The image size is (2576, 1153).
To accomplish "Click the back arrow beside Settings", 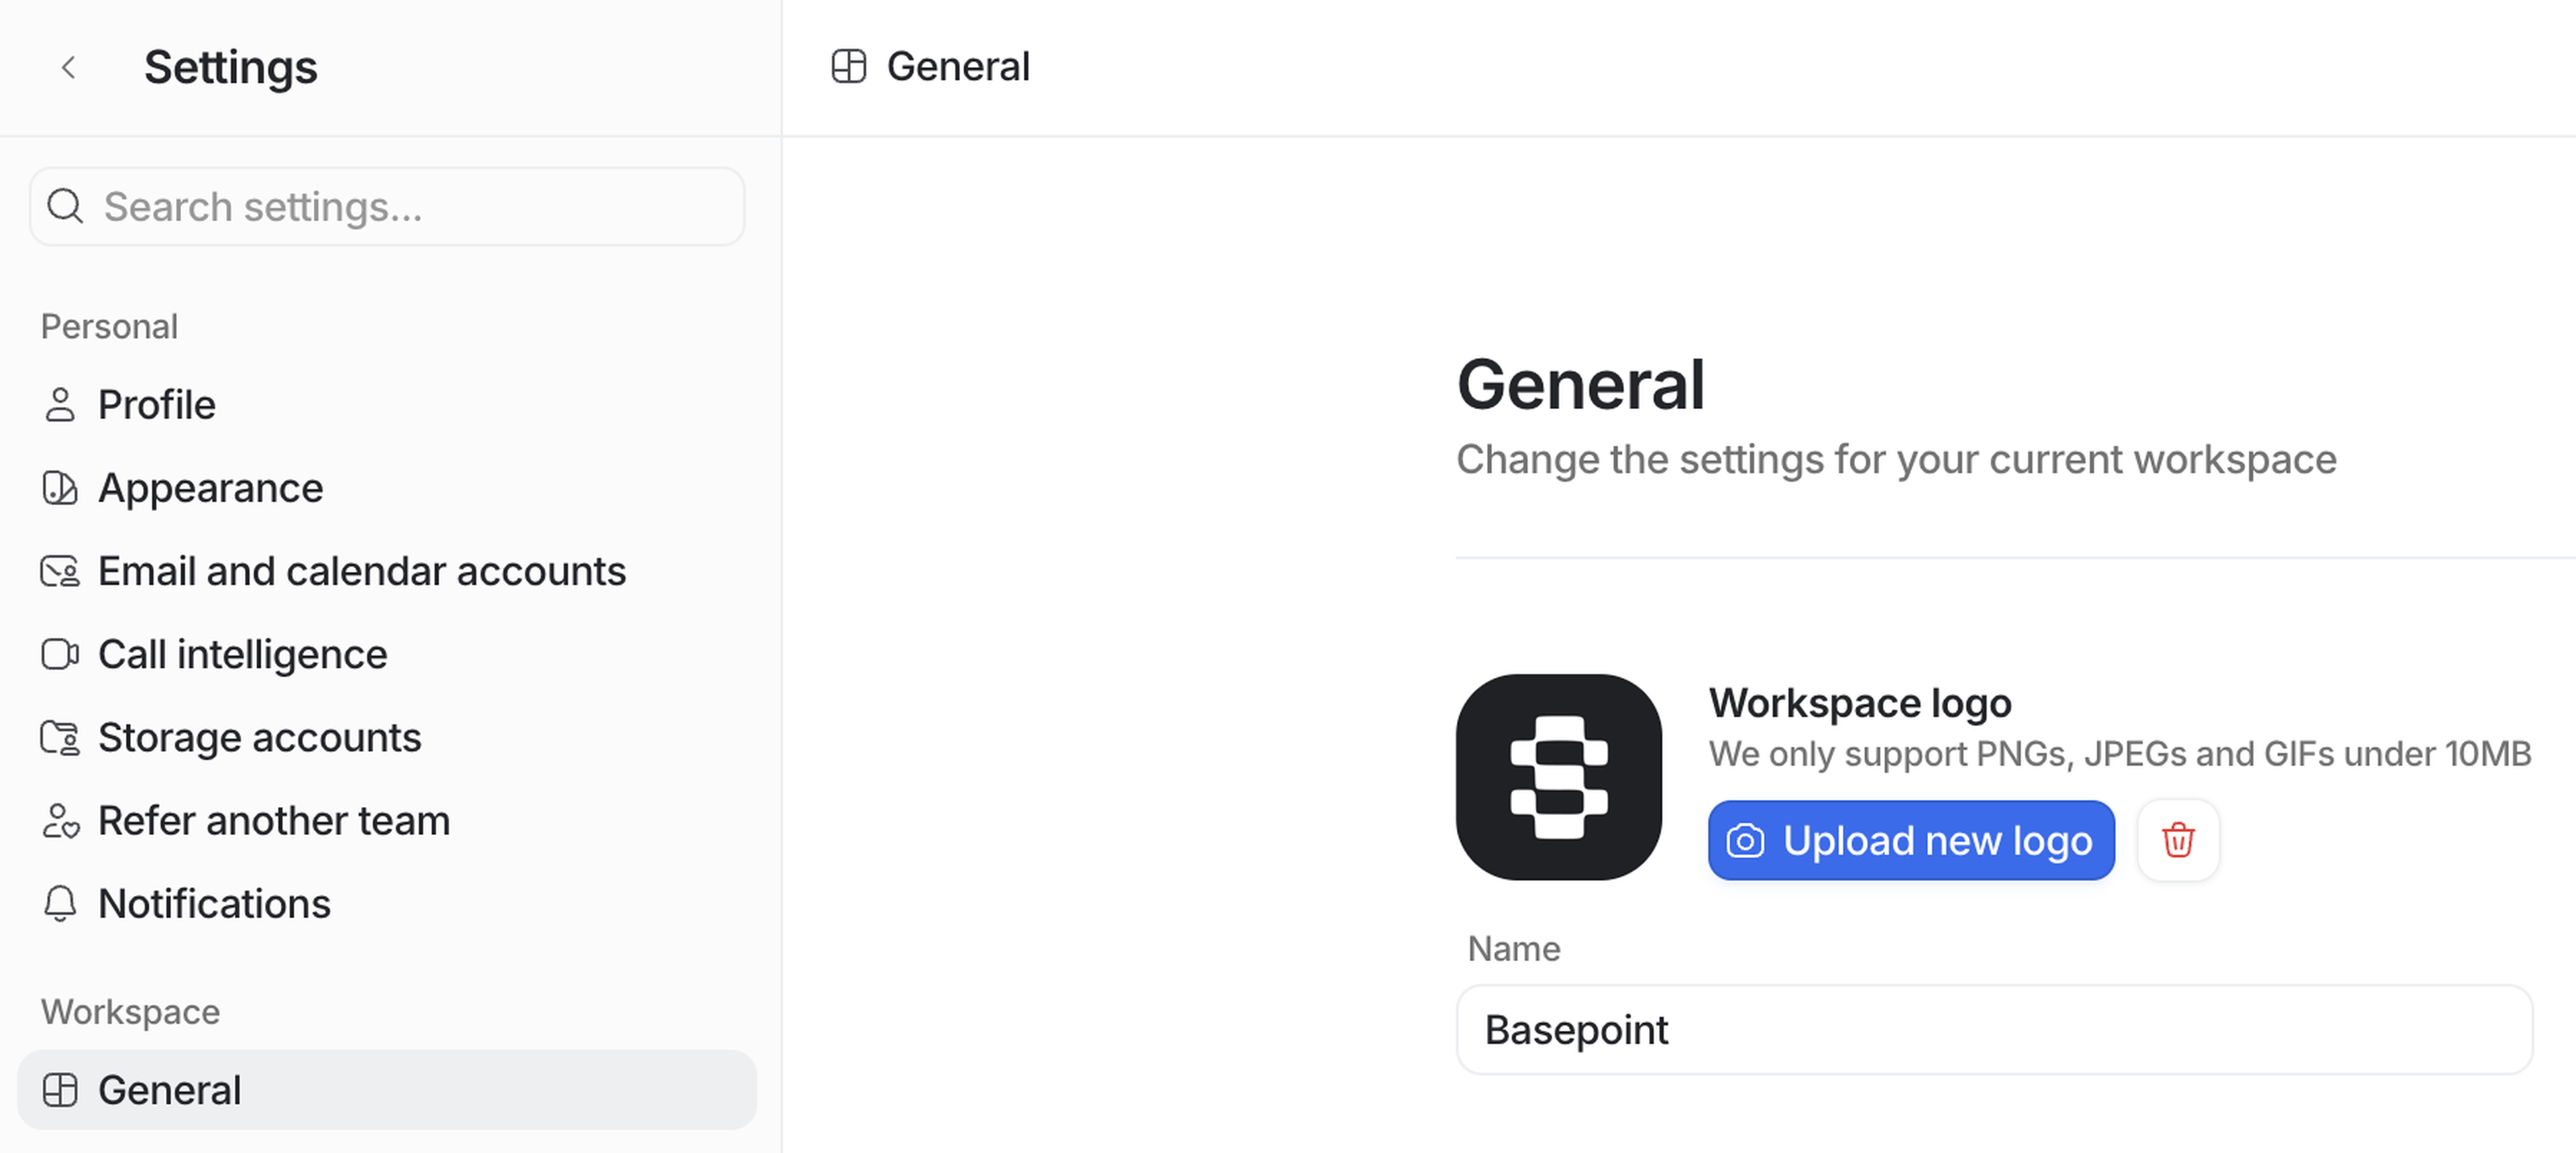I will click(68, 67).
